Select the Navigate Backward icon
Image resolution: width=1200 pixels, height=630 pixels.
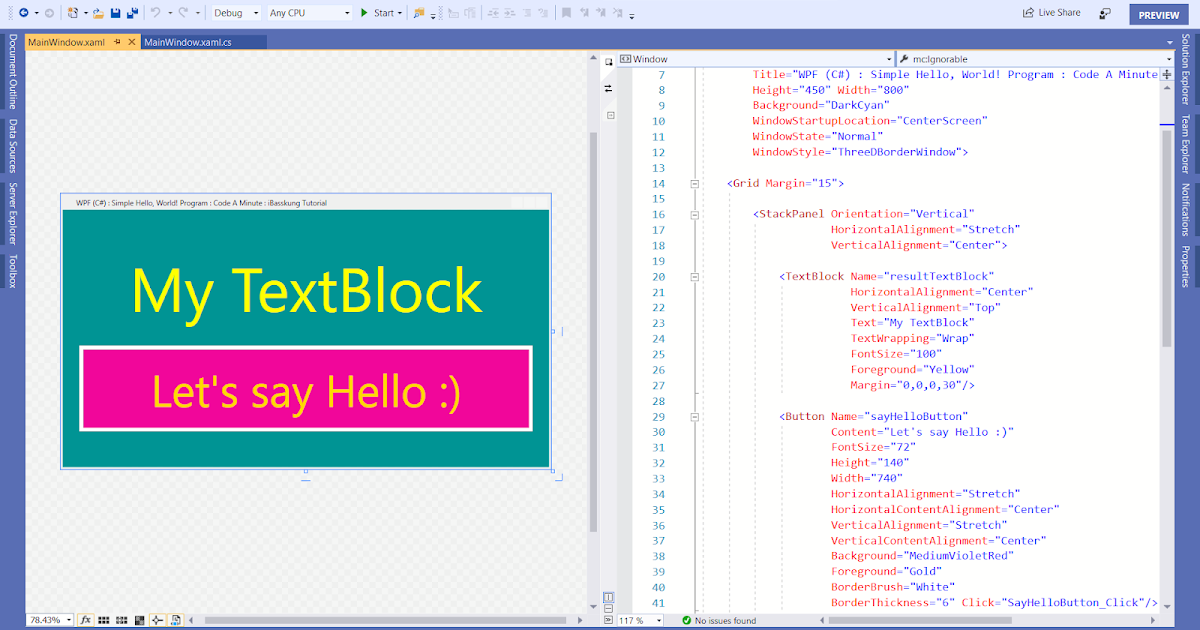coord(24,13)
